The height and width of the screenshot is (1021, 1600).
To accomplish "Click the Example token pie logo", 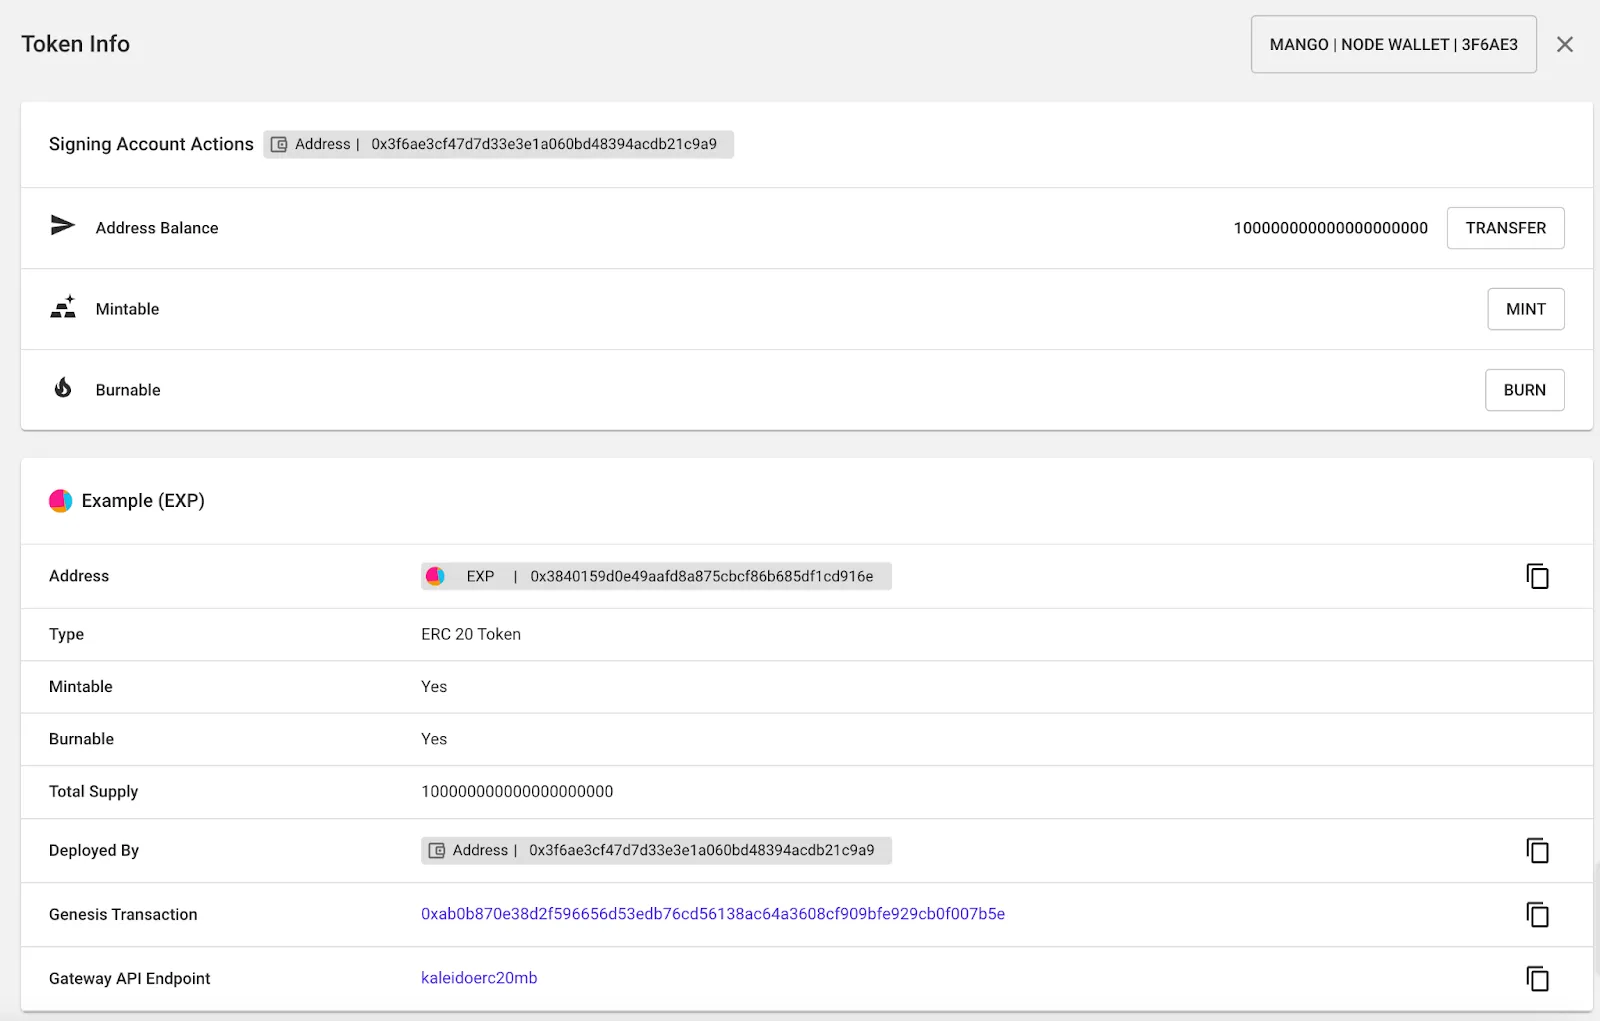I will 61,500.
